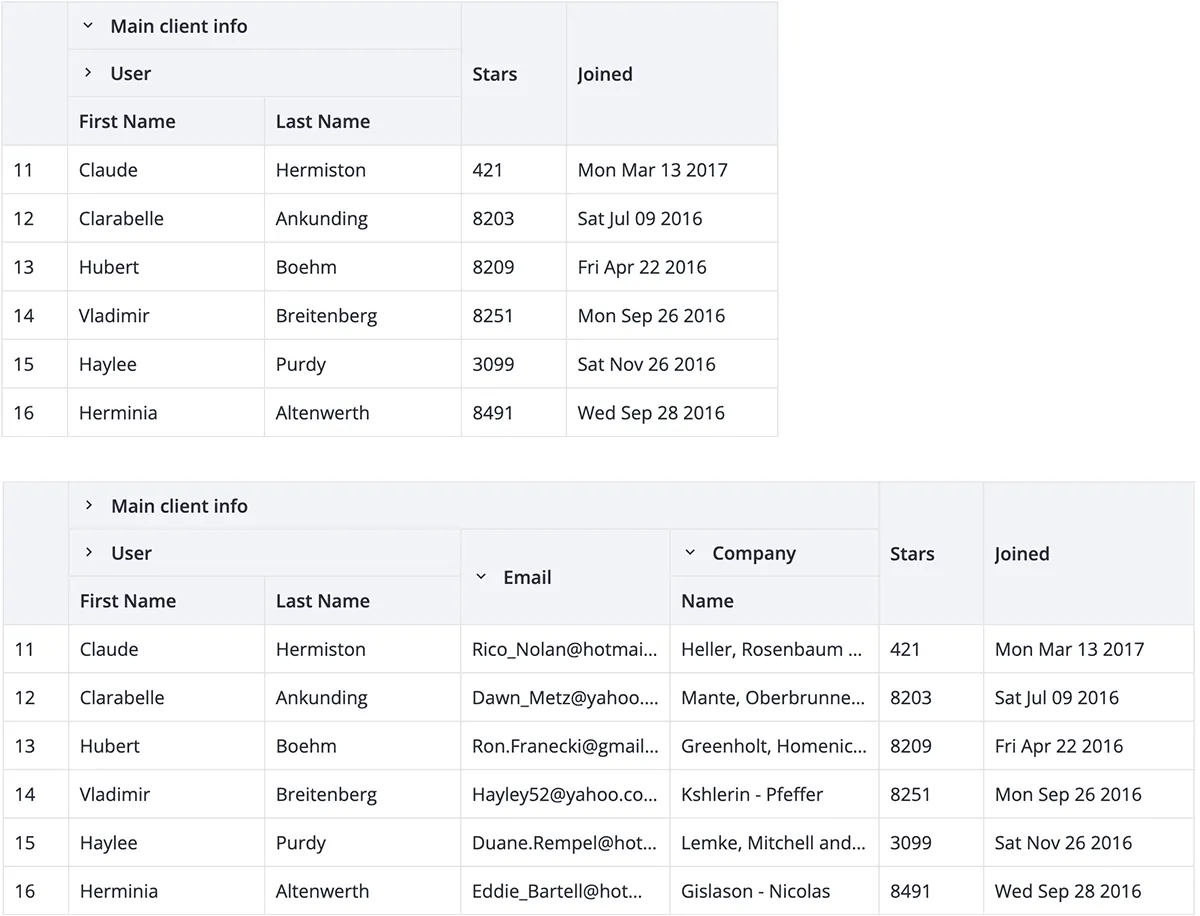Select the 8251 stars cell in top table

pos(493,316)
